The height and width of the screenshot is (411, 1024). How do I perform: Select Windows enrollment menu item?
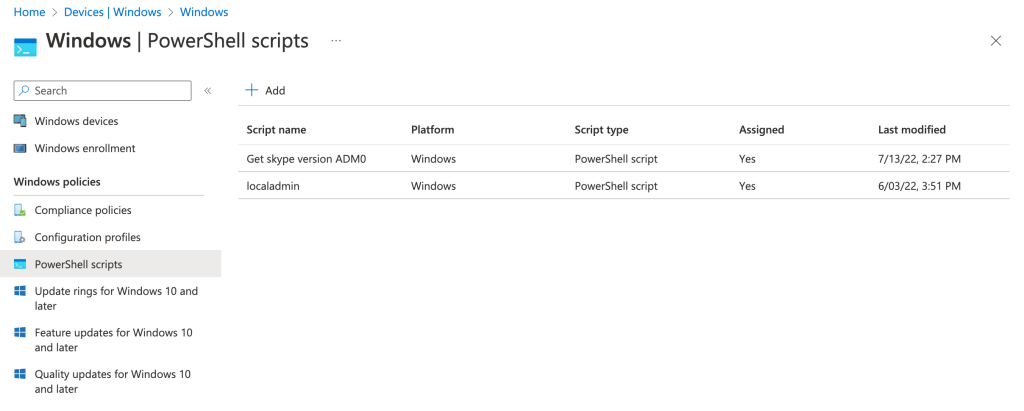coord(85,148)
